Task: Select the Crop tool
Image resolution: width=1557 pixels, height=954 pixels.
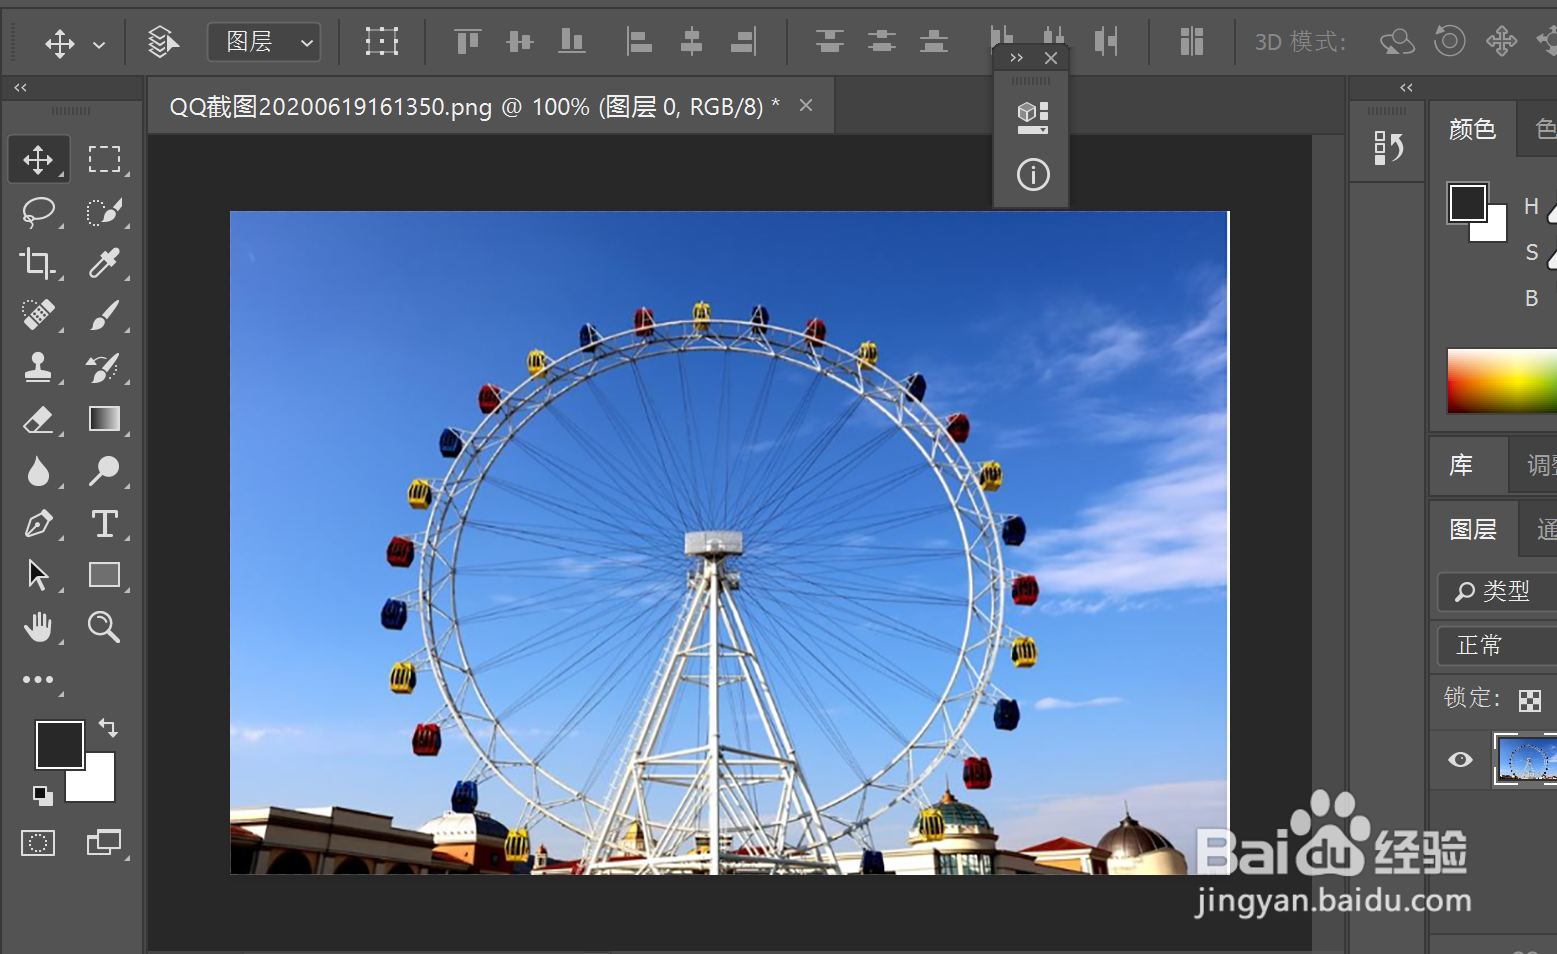Action: 38,264
